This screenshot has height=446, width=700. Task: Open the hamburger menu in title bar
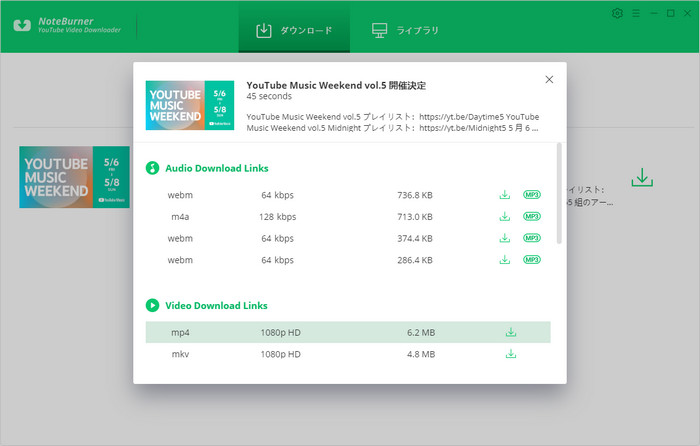(636, 13)
